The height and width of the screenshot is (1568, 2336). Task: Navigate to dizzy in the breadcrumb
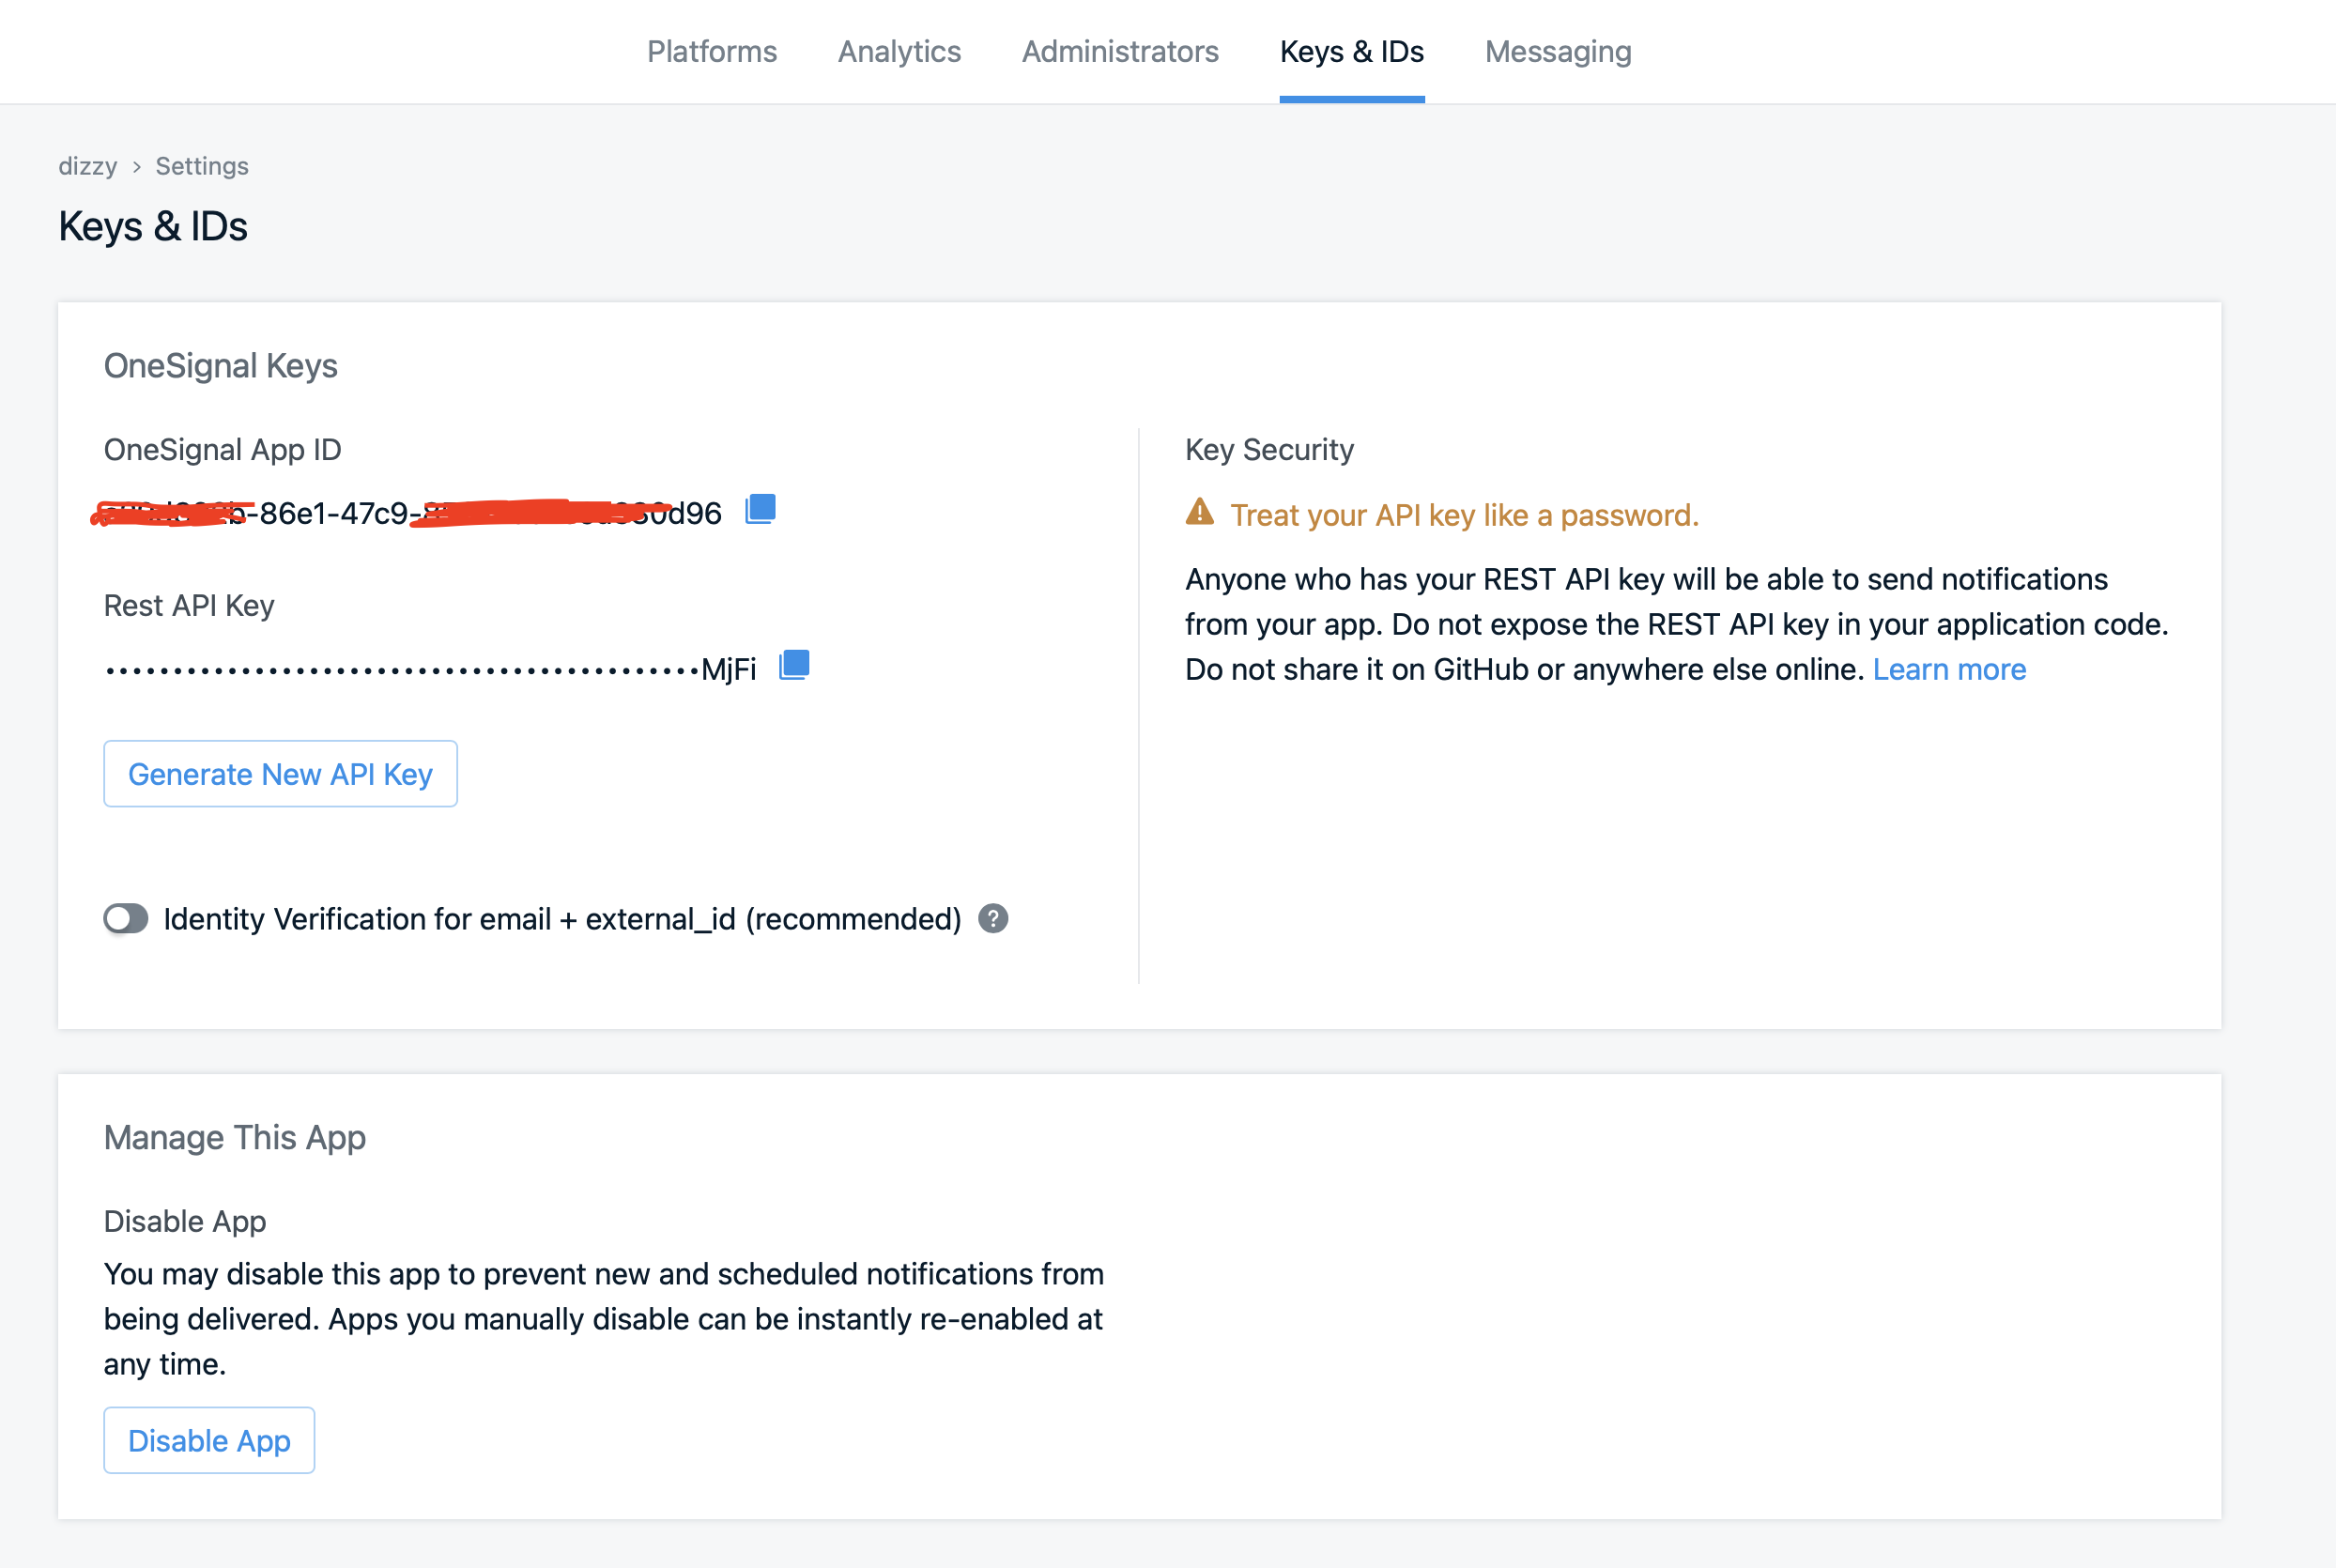click(88, 166)
